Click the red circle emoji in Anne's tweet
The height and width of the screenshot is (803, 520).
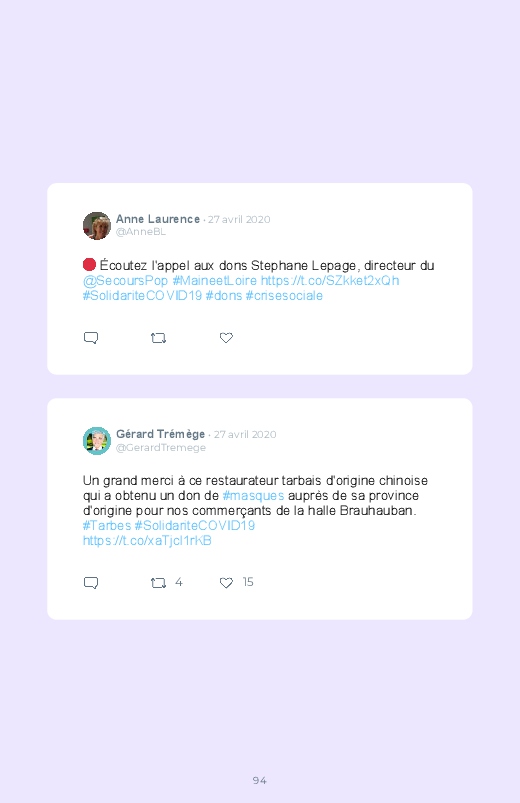click(89, 265)
